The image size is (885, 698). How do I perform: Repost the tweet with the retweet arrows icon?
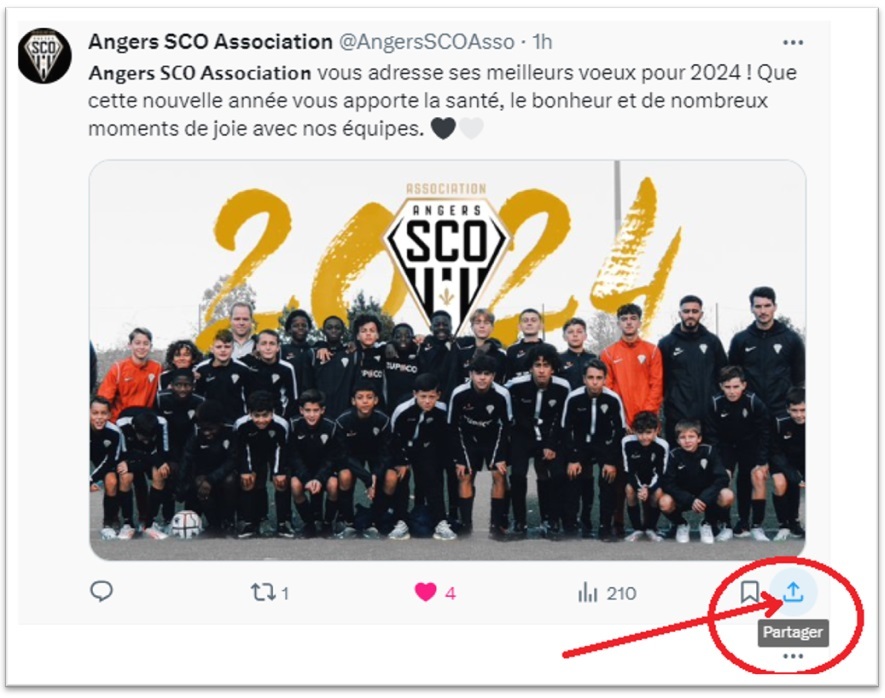(x=263, y=592)
